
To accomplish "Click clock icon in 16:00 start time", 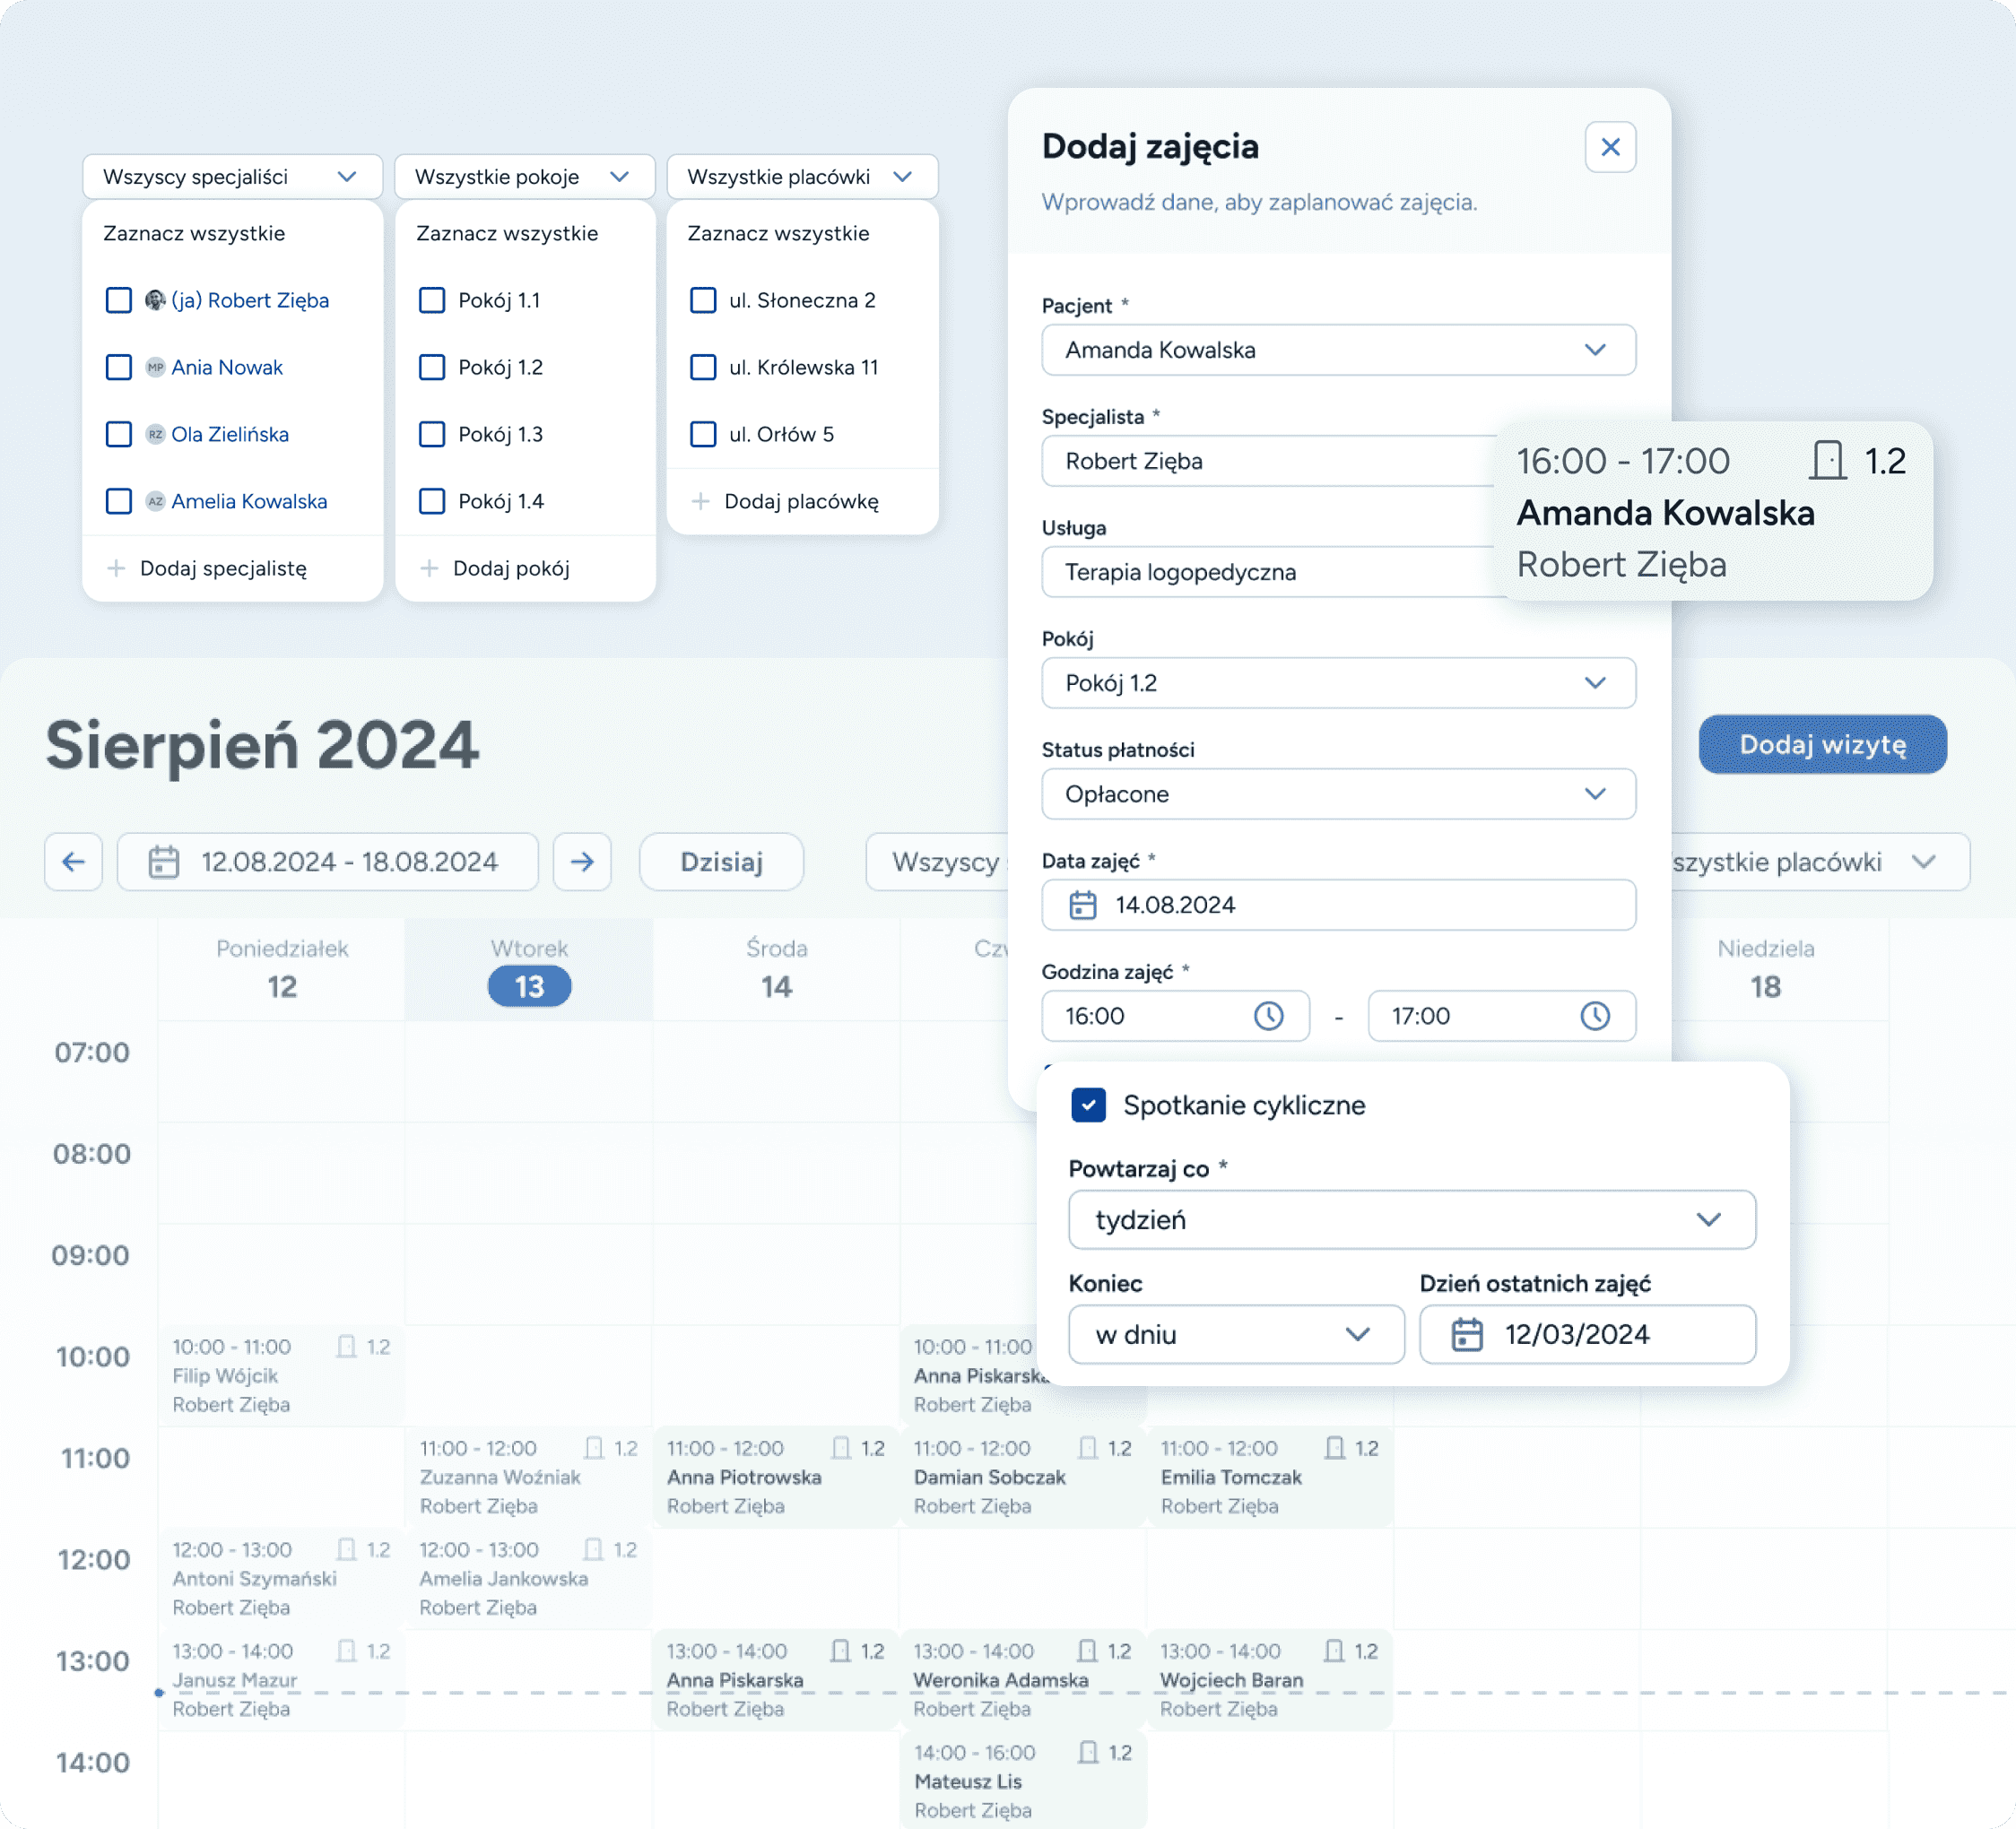I will (1268, 1016).
